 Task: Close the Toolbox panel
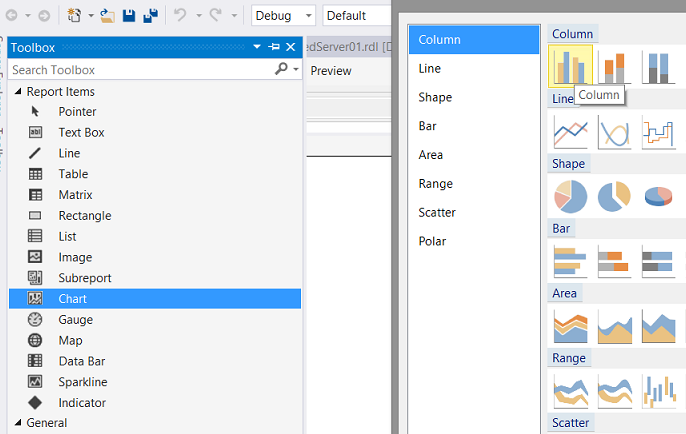pos(290,47)
